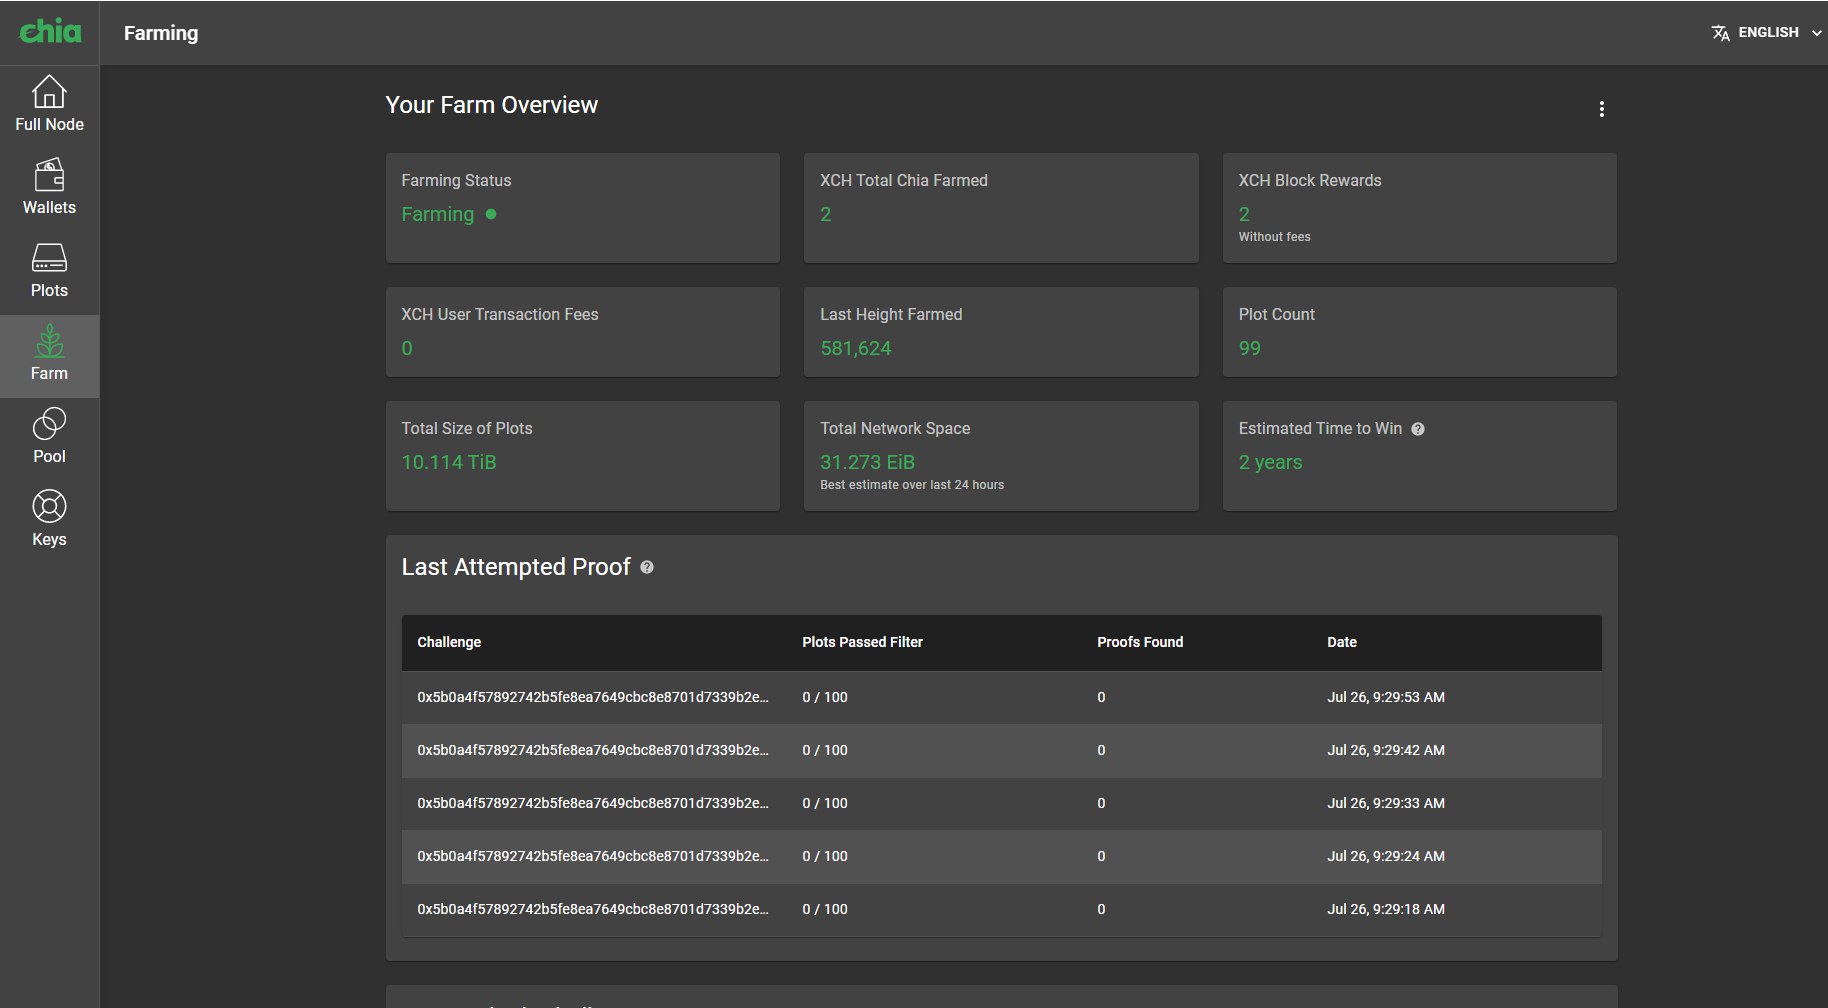Click the Keys menu label
1828x1008 pixels.
click(49, 539)
